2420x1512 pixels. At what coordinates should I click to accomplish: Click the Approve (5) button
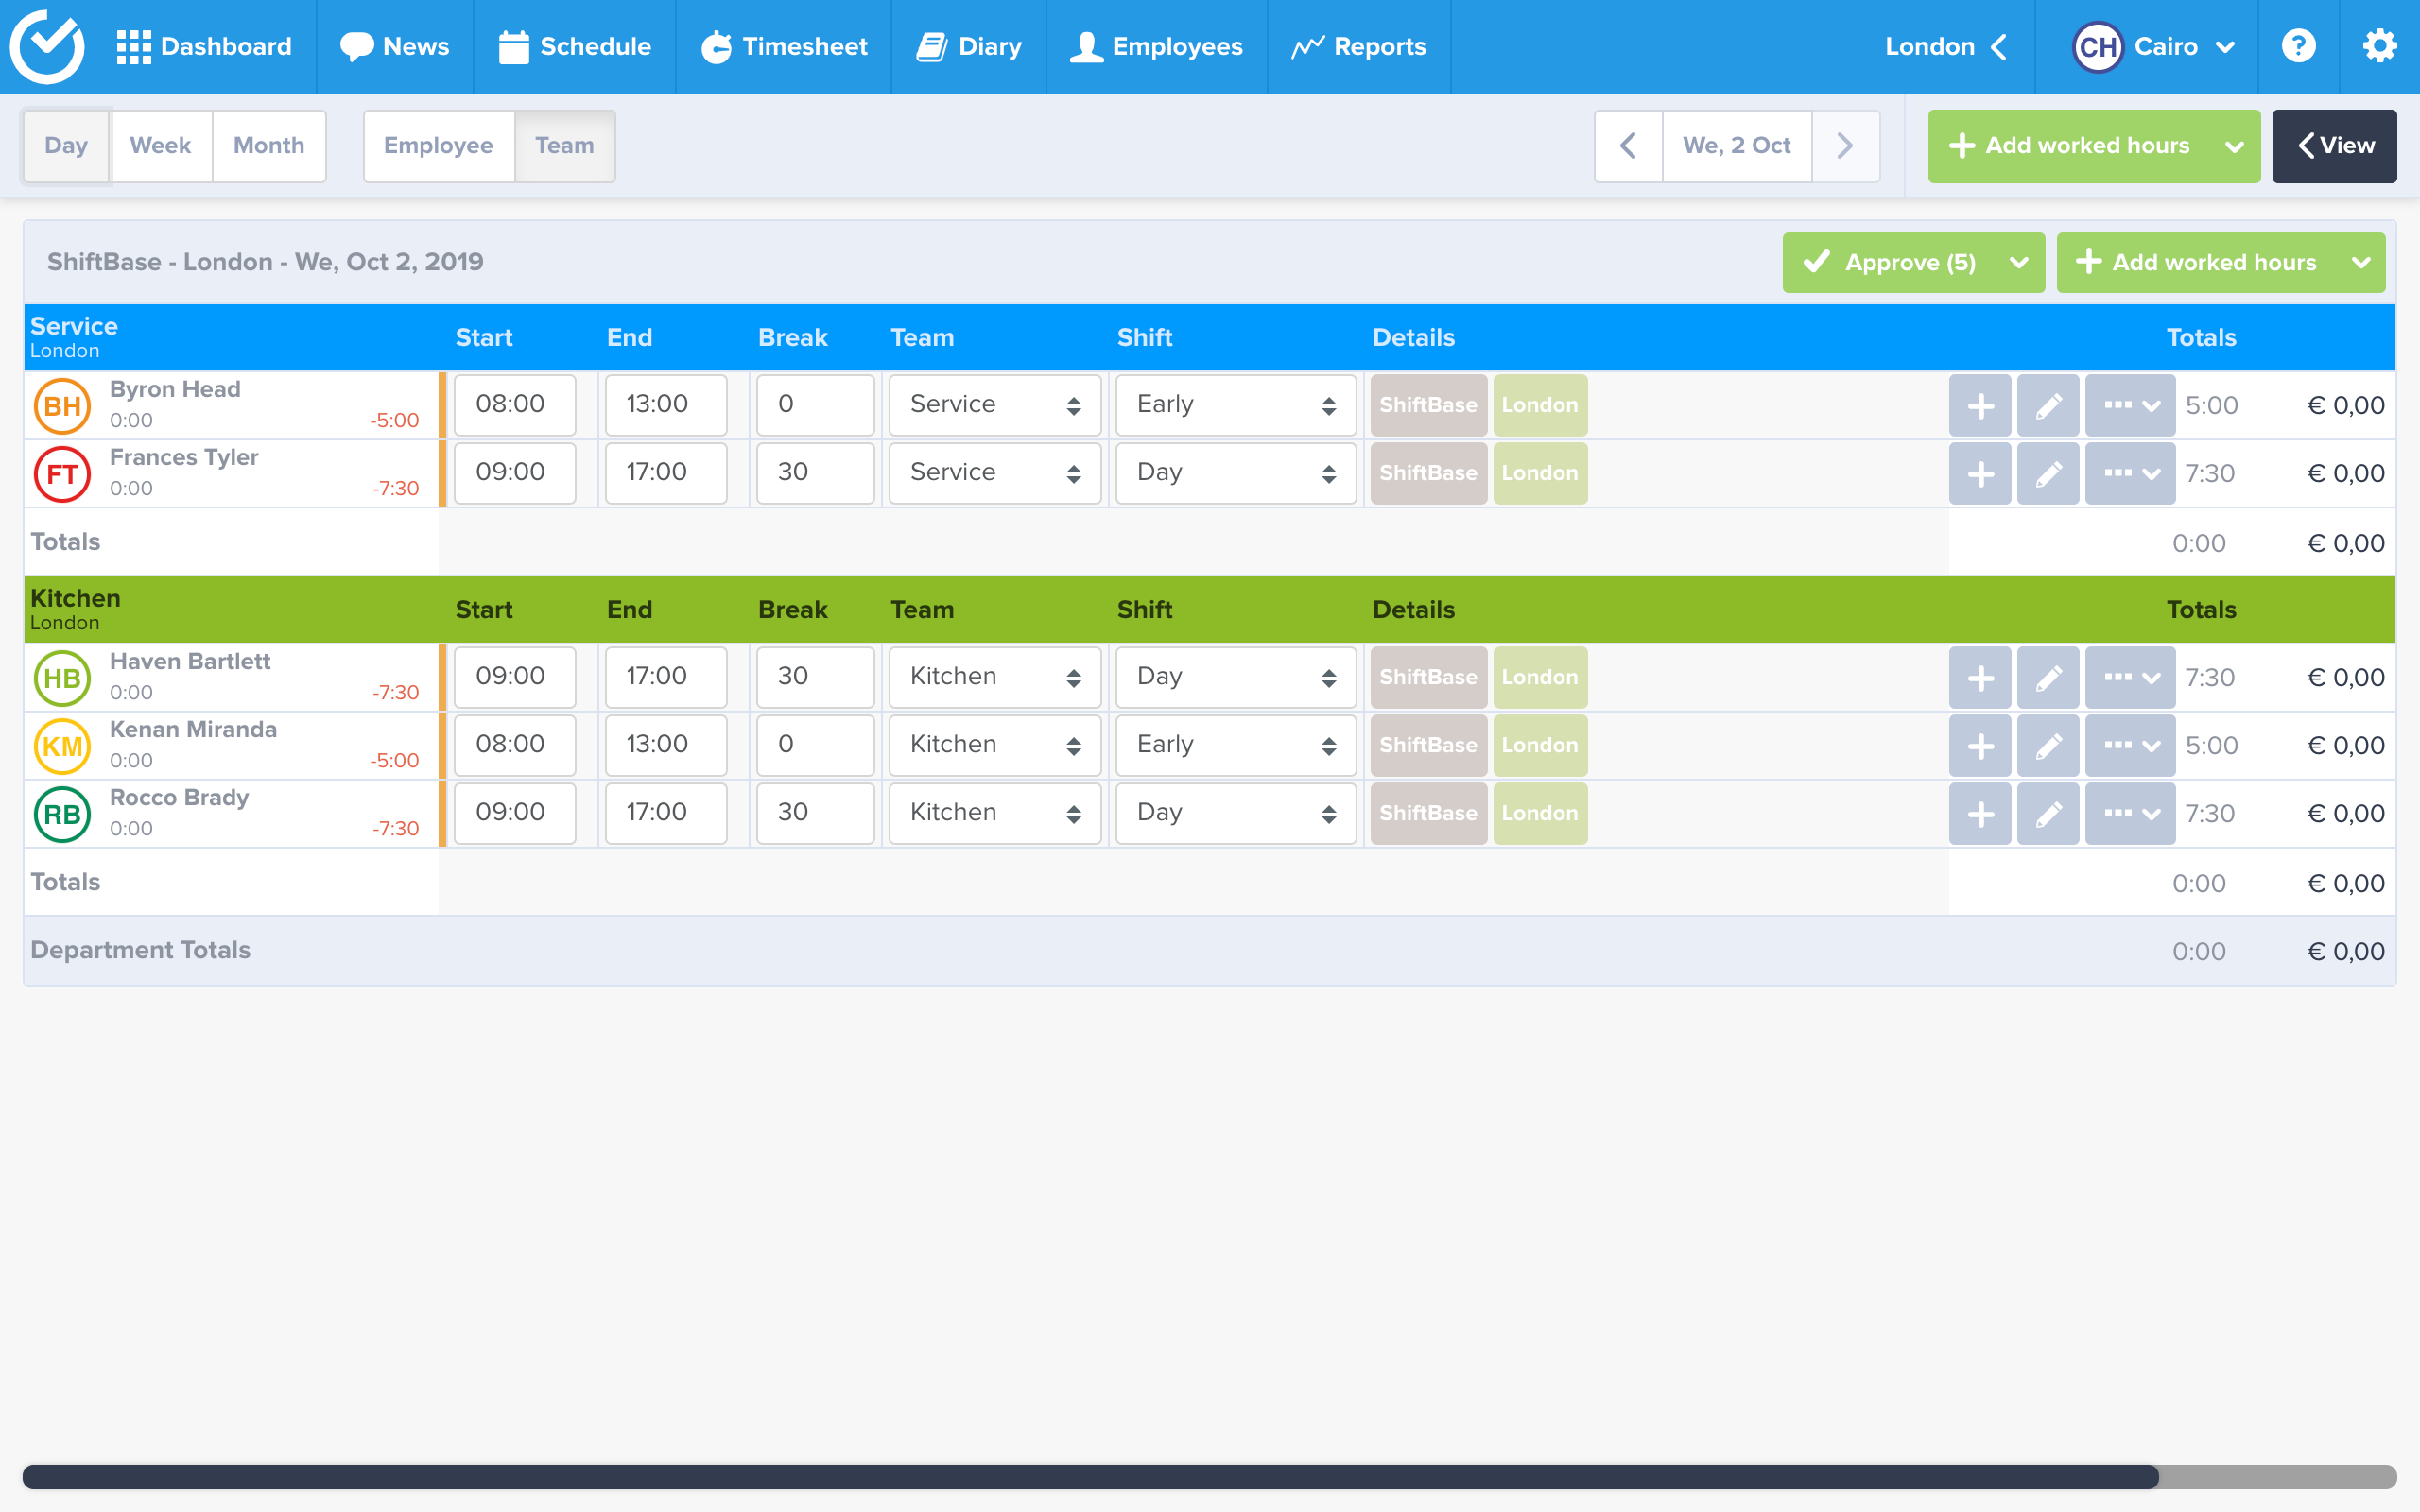[x=1890, y=263]
